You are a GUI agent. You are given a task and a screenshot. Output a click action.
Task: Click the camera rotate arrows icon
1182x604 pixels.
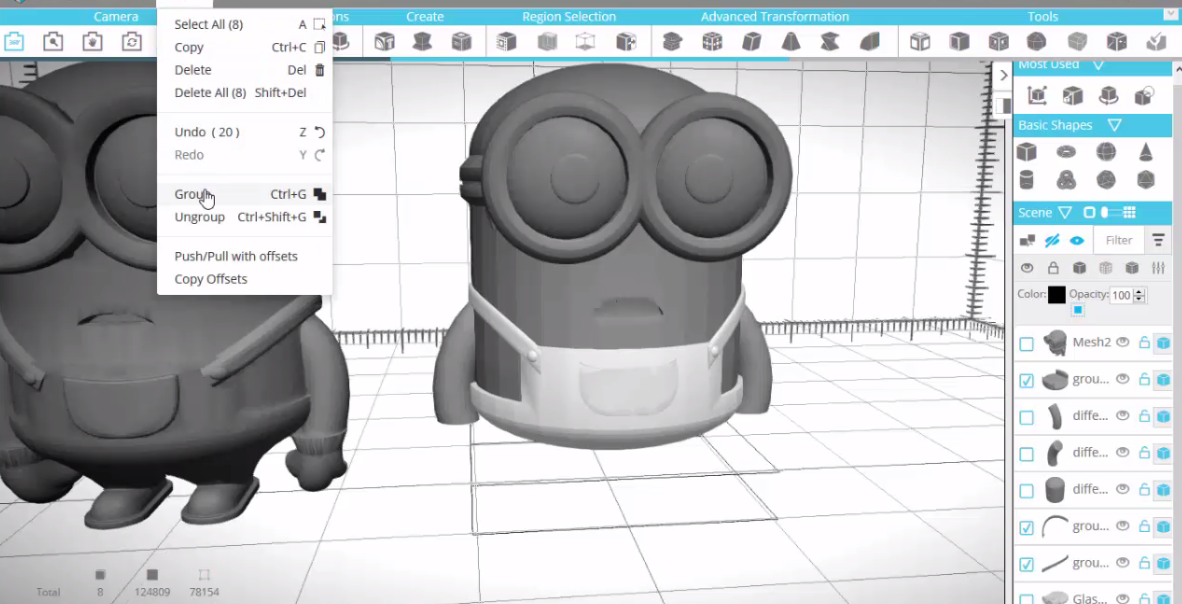pyautogui.click(x=132, y=41)
